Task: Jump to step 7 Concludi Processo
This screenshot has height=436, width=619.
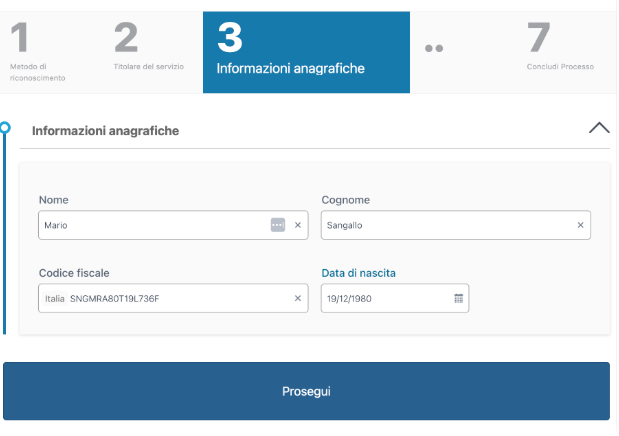Action: click(x=560, y=52)
